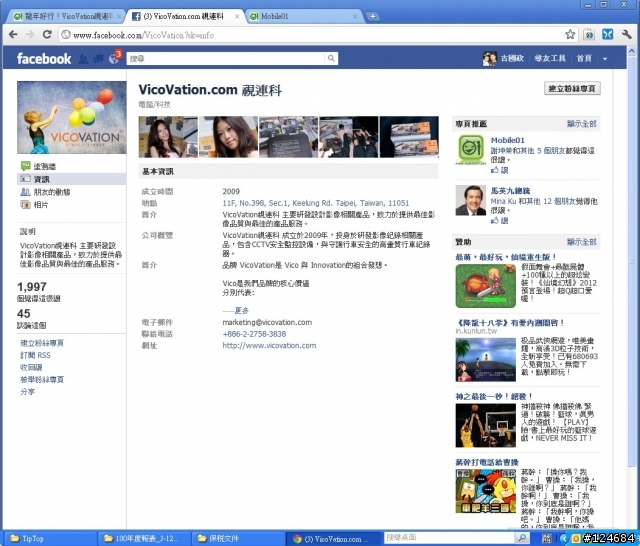Click Home link in Facebook top bar
The width and height of the screenshot is (640, 546).
[x=584, y=59]
